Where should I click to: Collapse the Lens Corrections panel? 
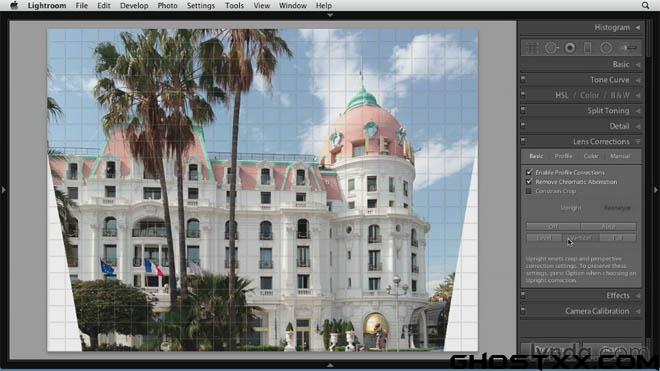pos(638,142)
